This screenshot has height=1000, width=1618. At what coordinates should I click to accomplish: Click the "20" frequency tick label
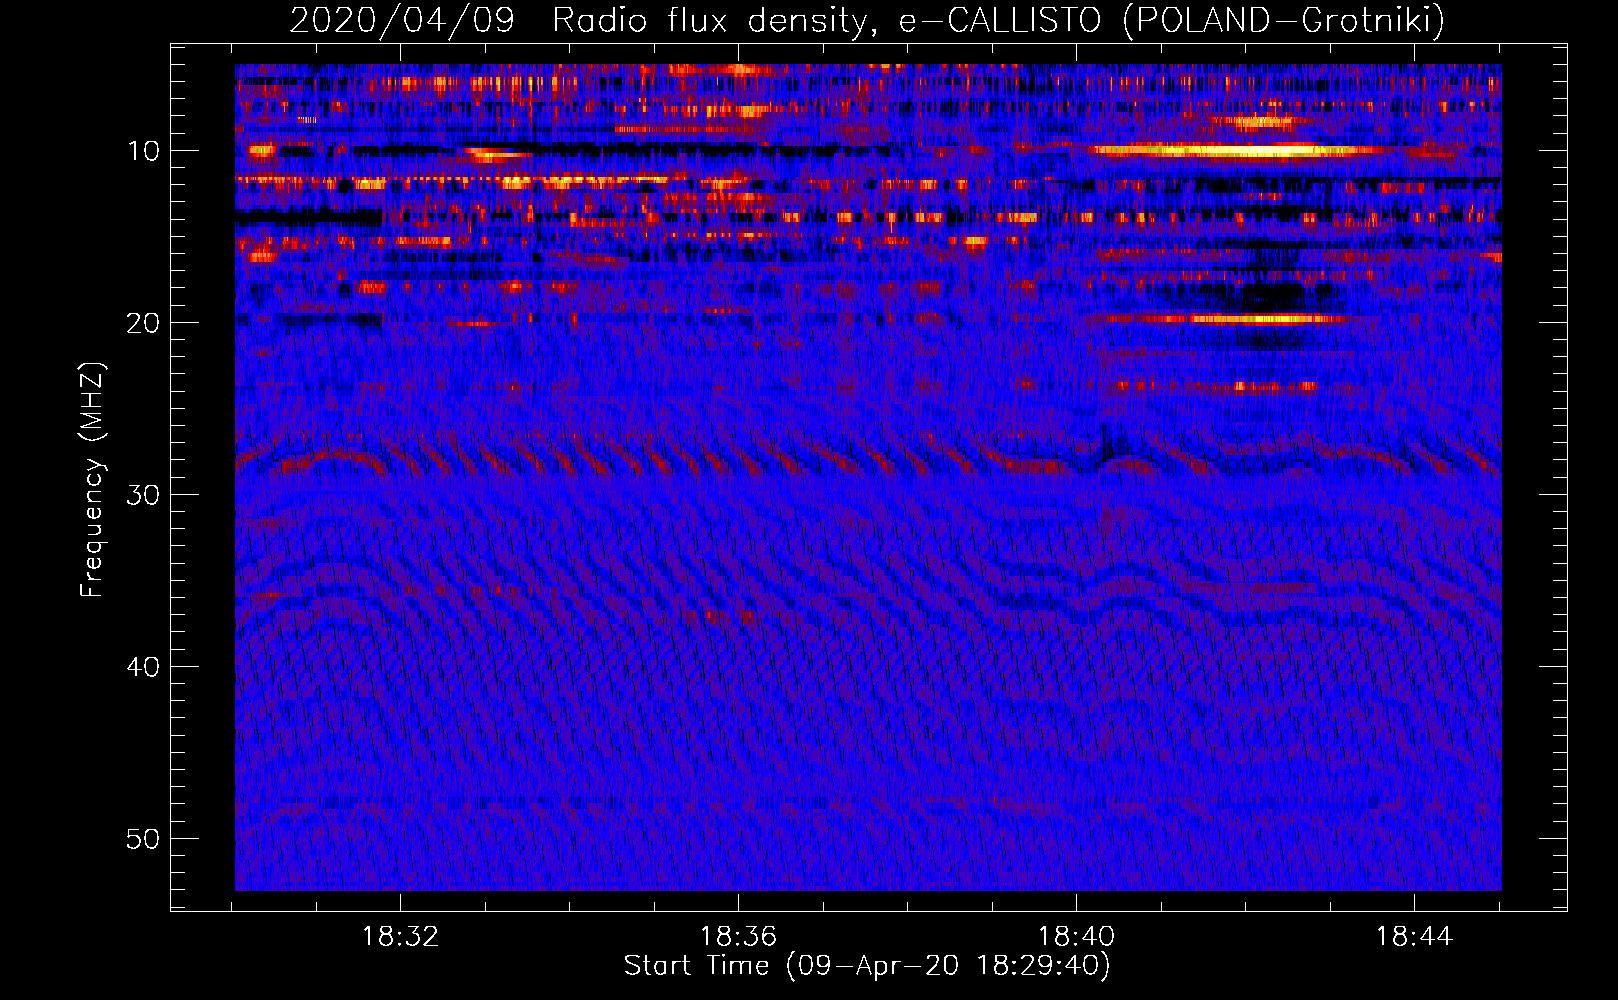[143, 323]
